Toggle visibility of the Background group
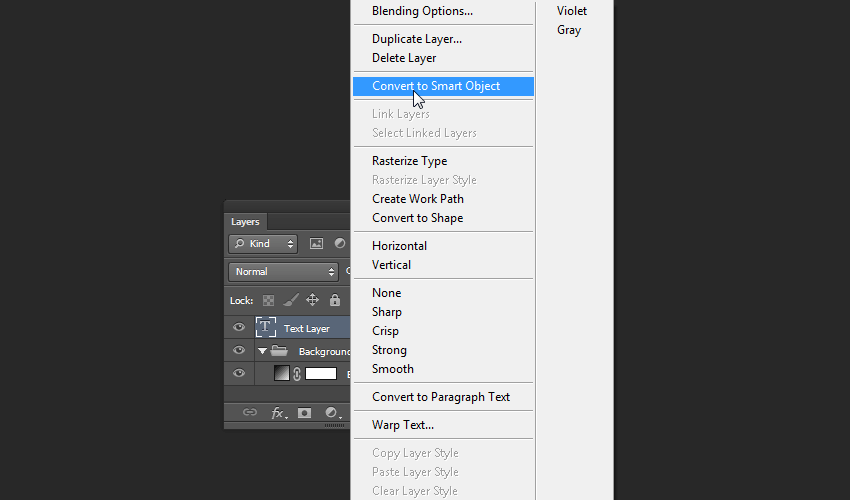850x500 pixels. (239, 350)
